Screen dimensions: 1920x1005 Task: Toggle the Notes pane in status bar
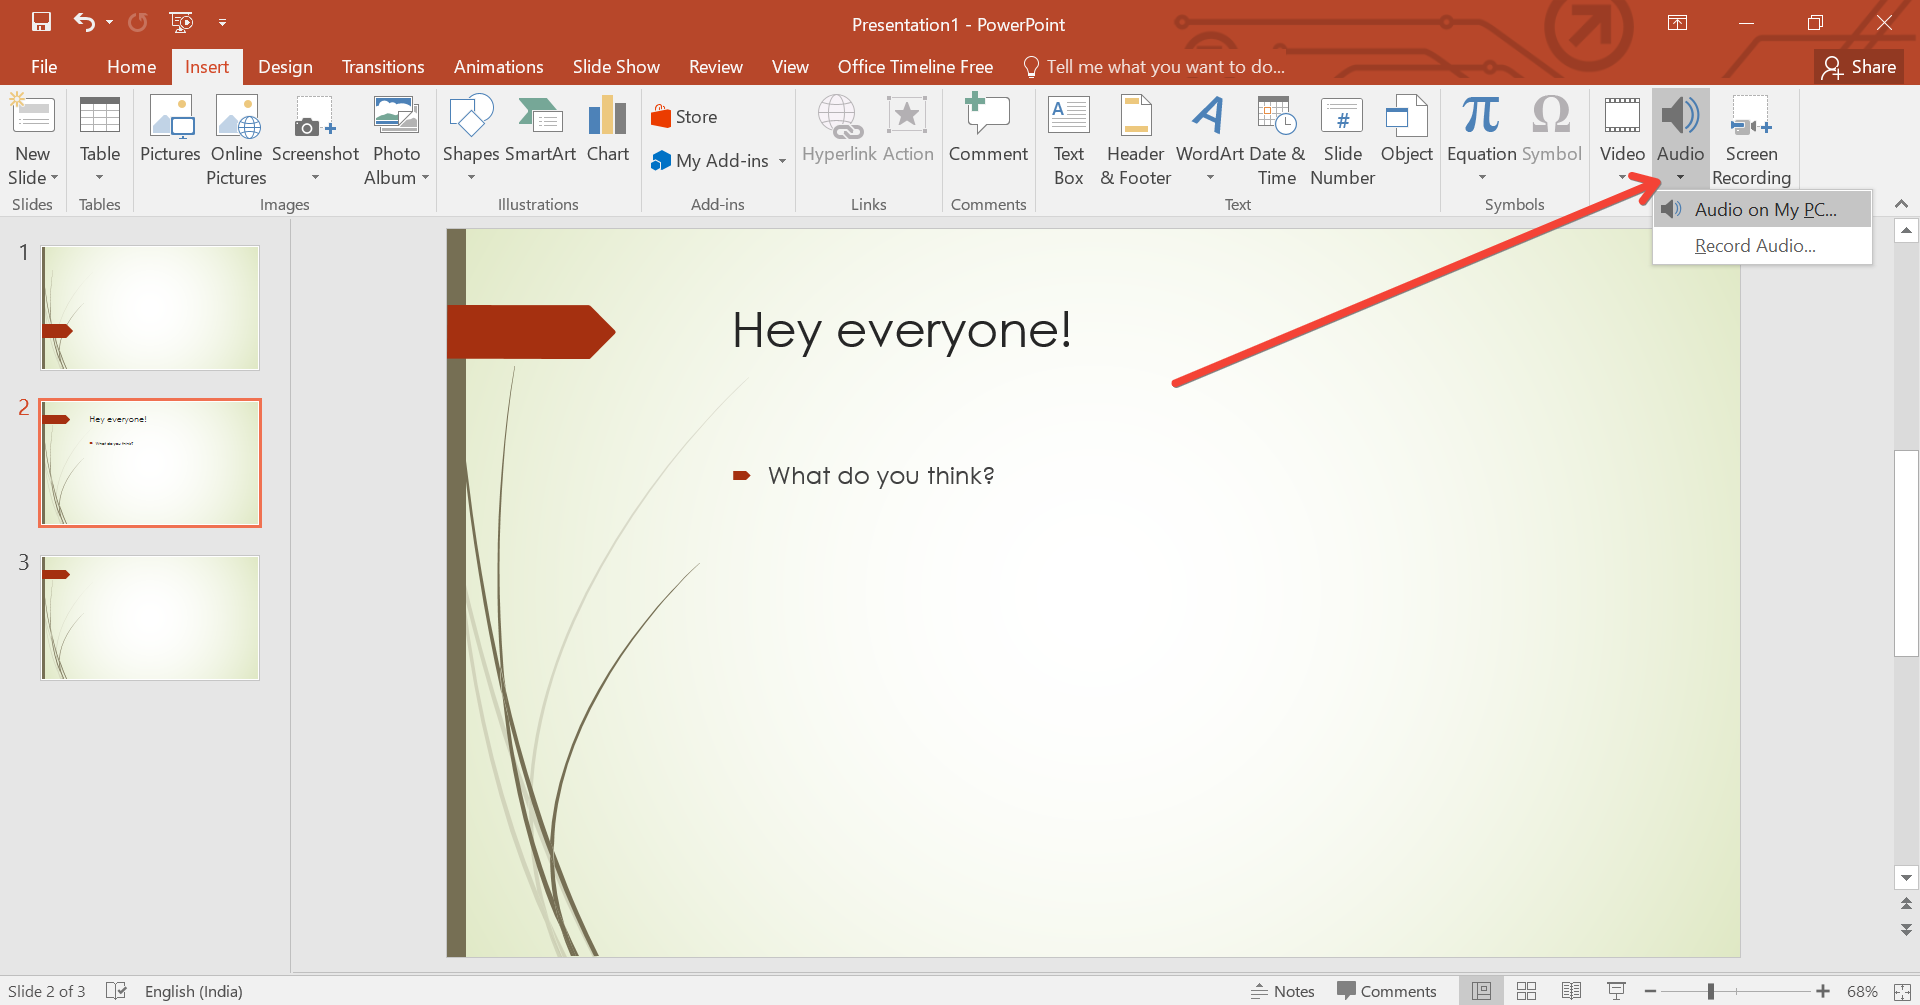(x=1283, y=991)
